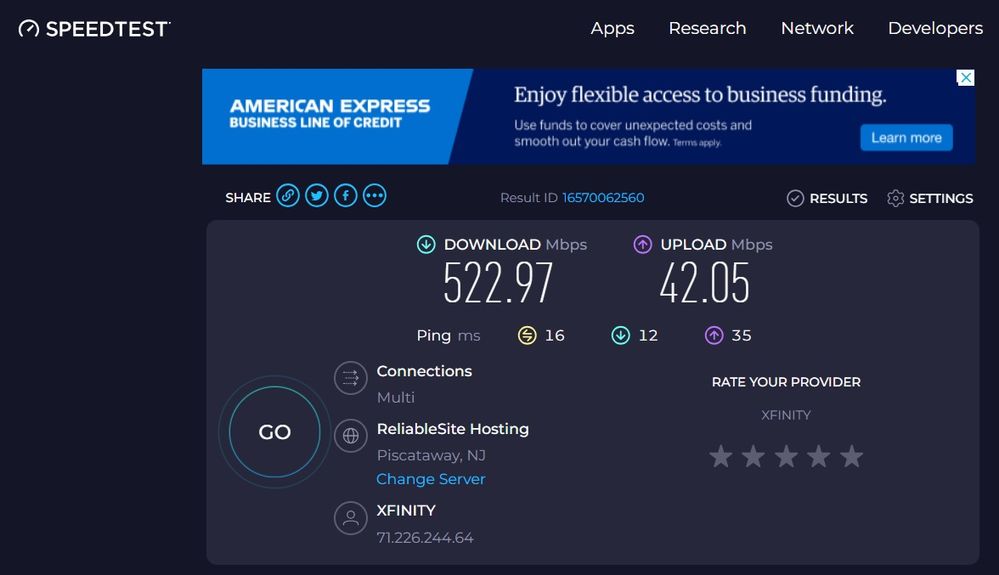Open the RESULTS history button
The height and width of the screenshot is (575, 999).
pyautogui.click(x=827, y=198)
